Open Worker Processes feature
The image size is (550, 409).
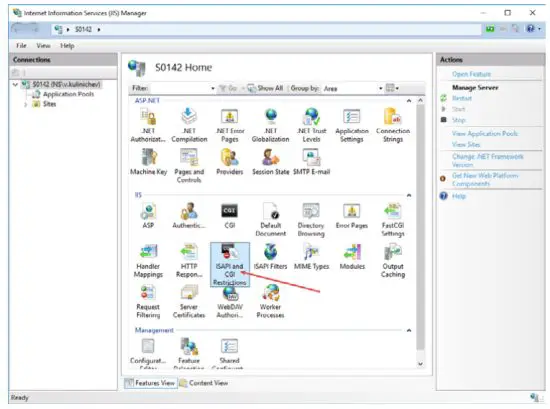click(270, 302)
